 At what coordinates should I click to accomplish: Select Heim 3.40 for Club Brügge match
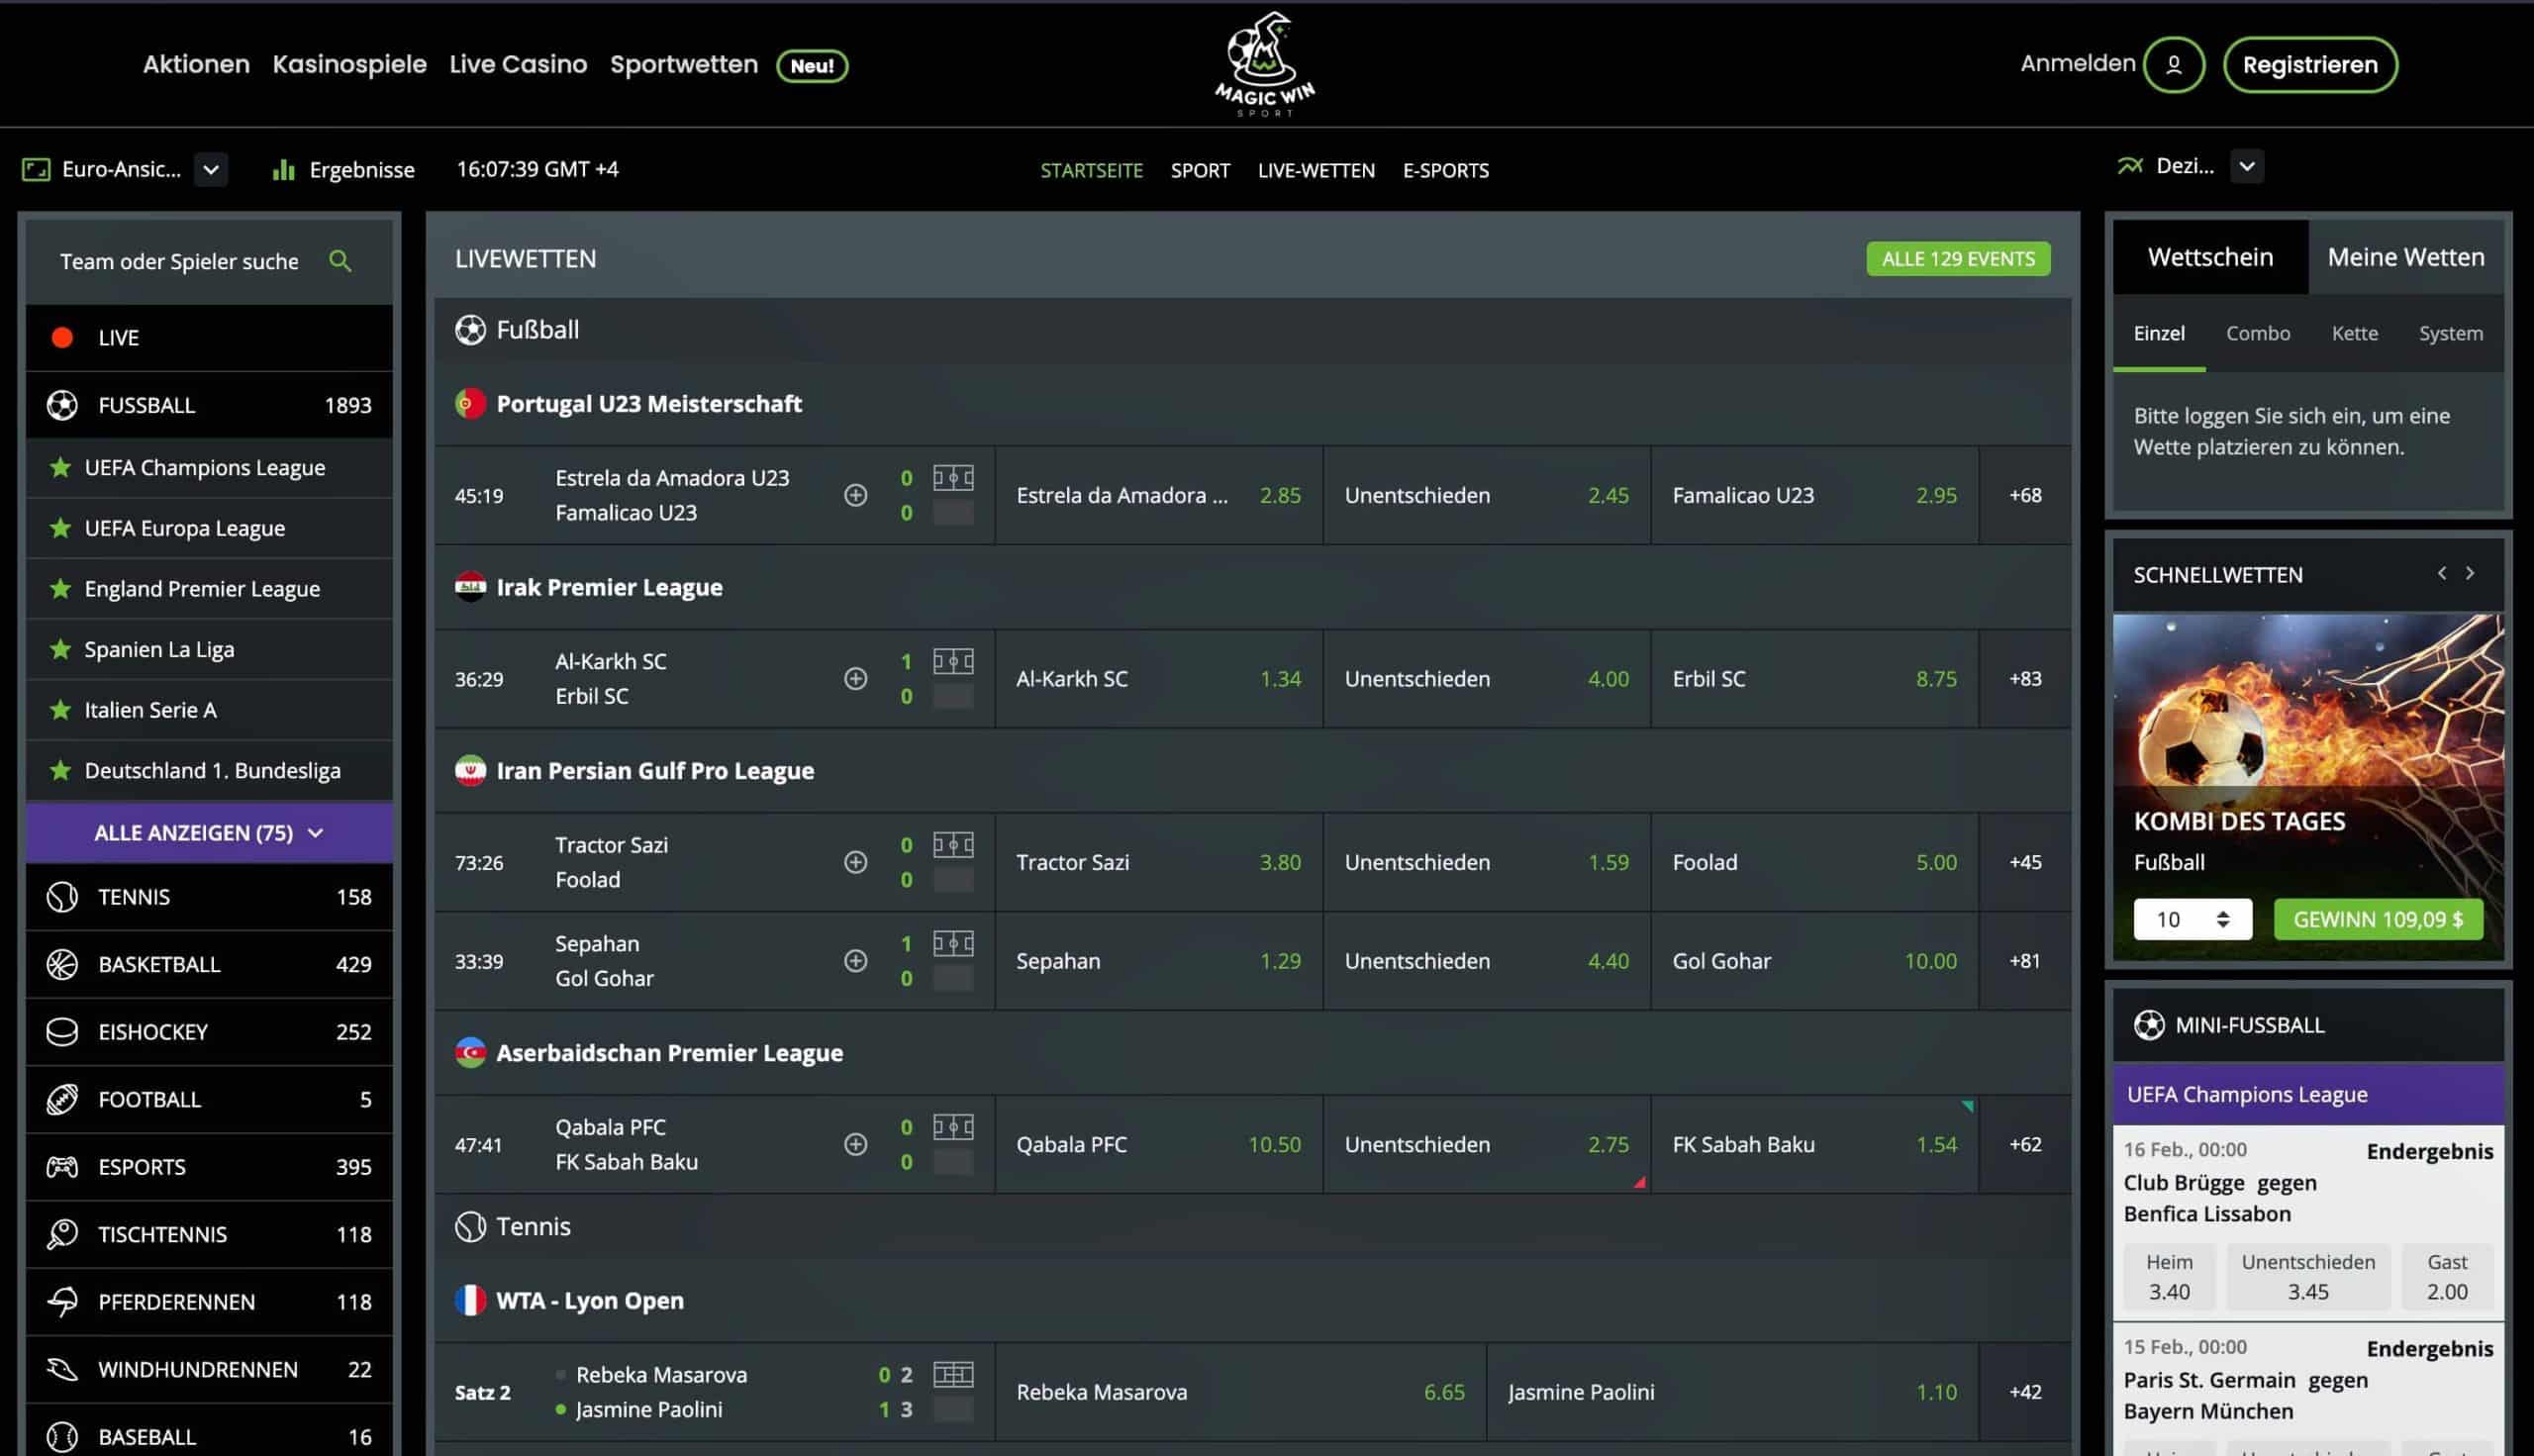tap(2169, 1277)
